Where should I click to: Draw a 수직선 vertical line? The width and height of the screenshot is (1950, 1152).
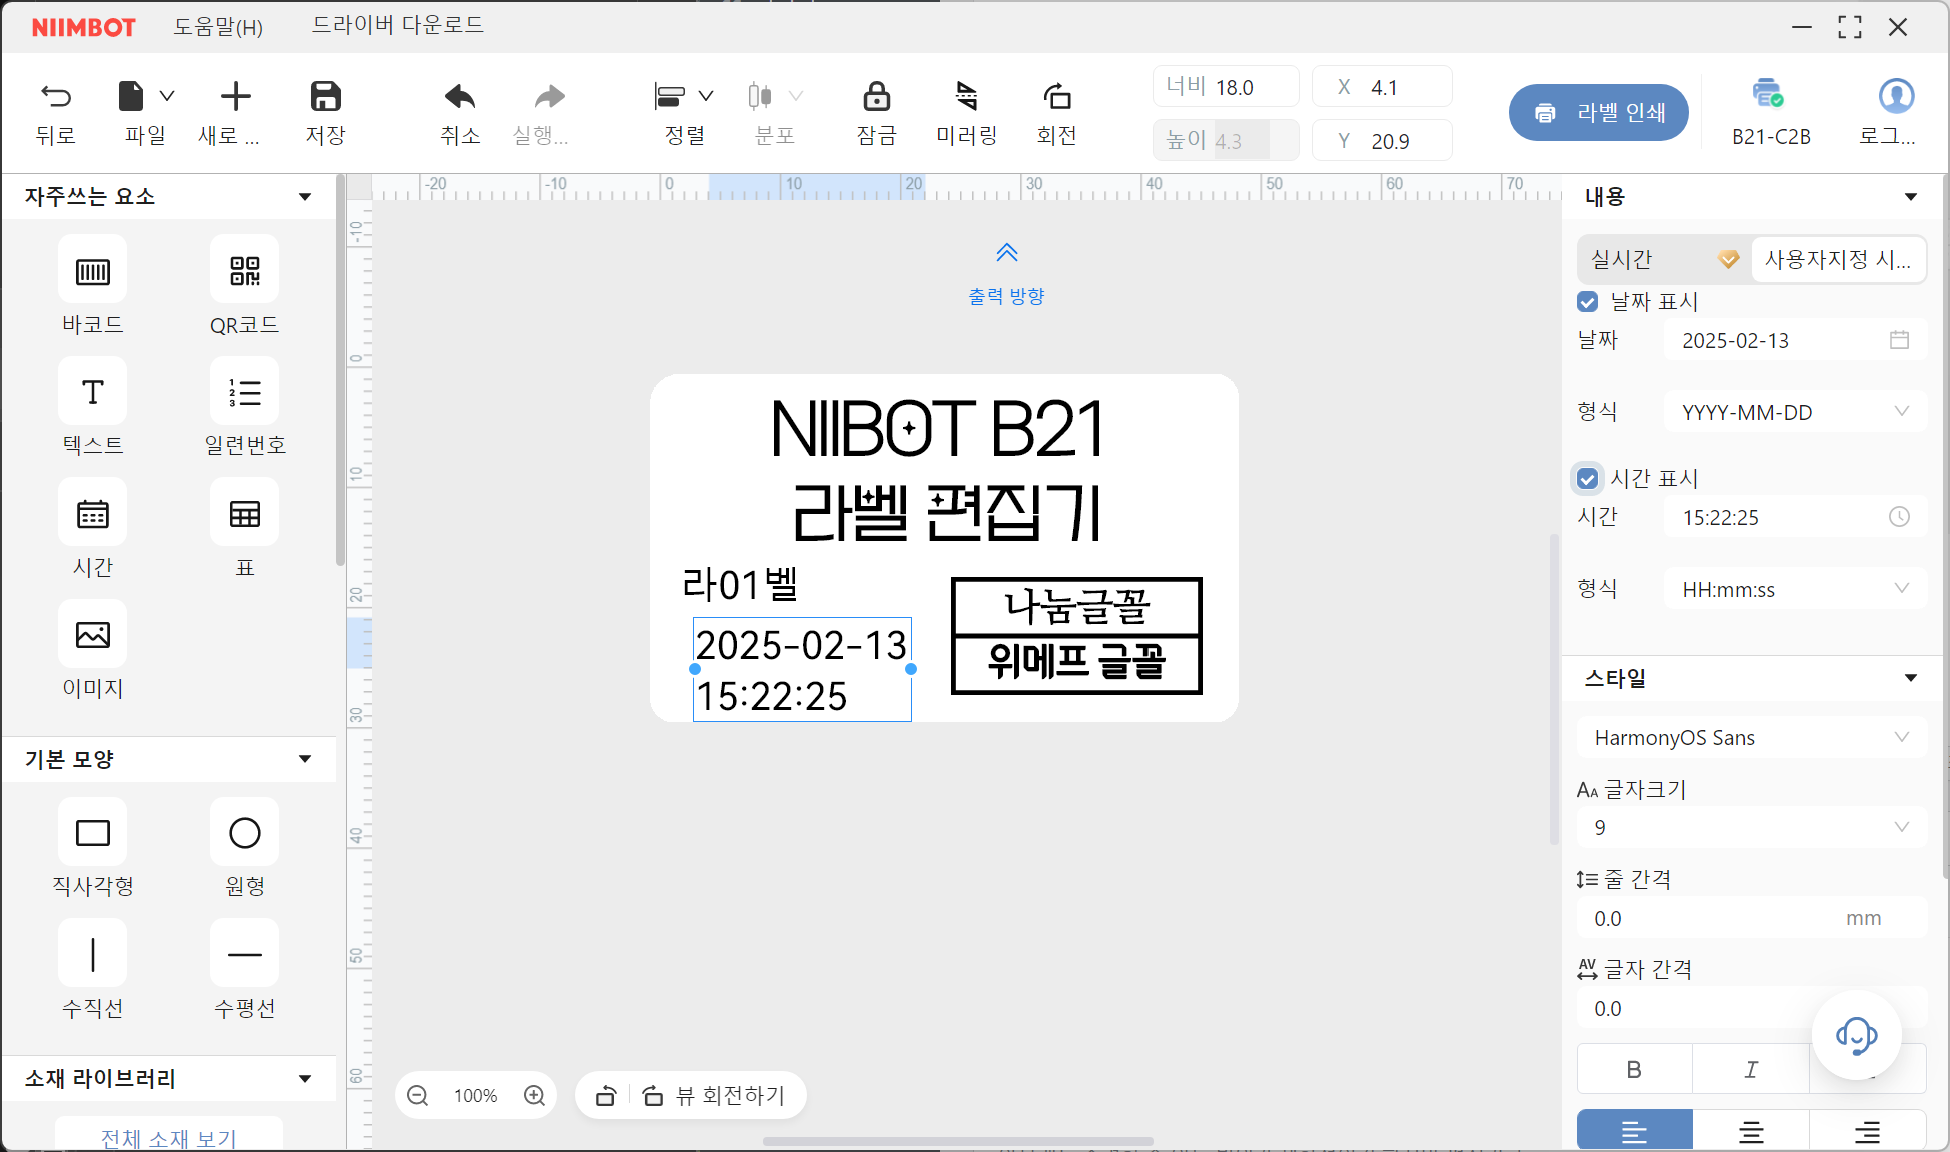click(x=93, y=954)
